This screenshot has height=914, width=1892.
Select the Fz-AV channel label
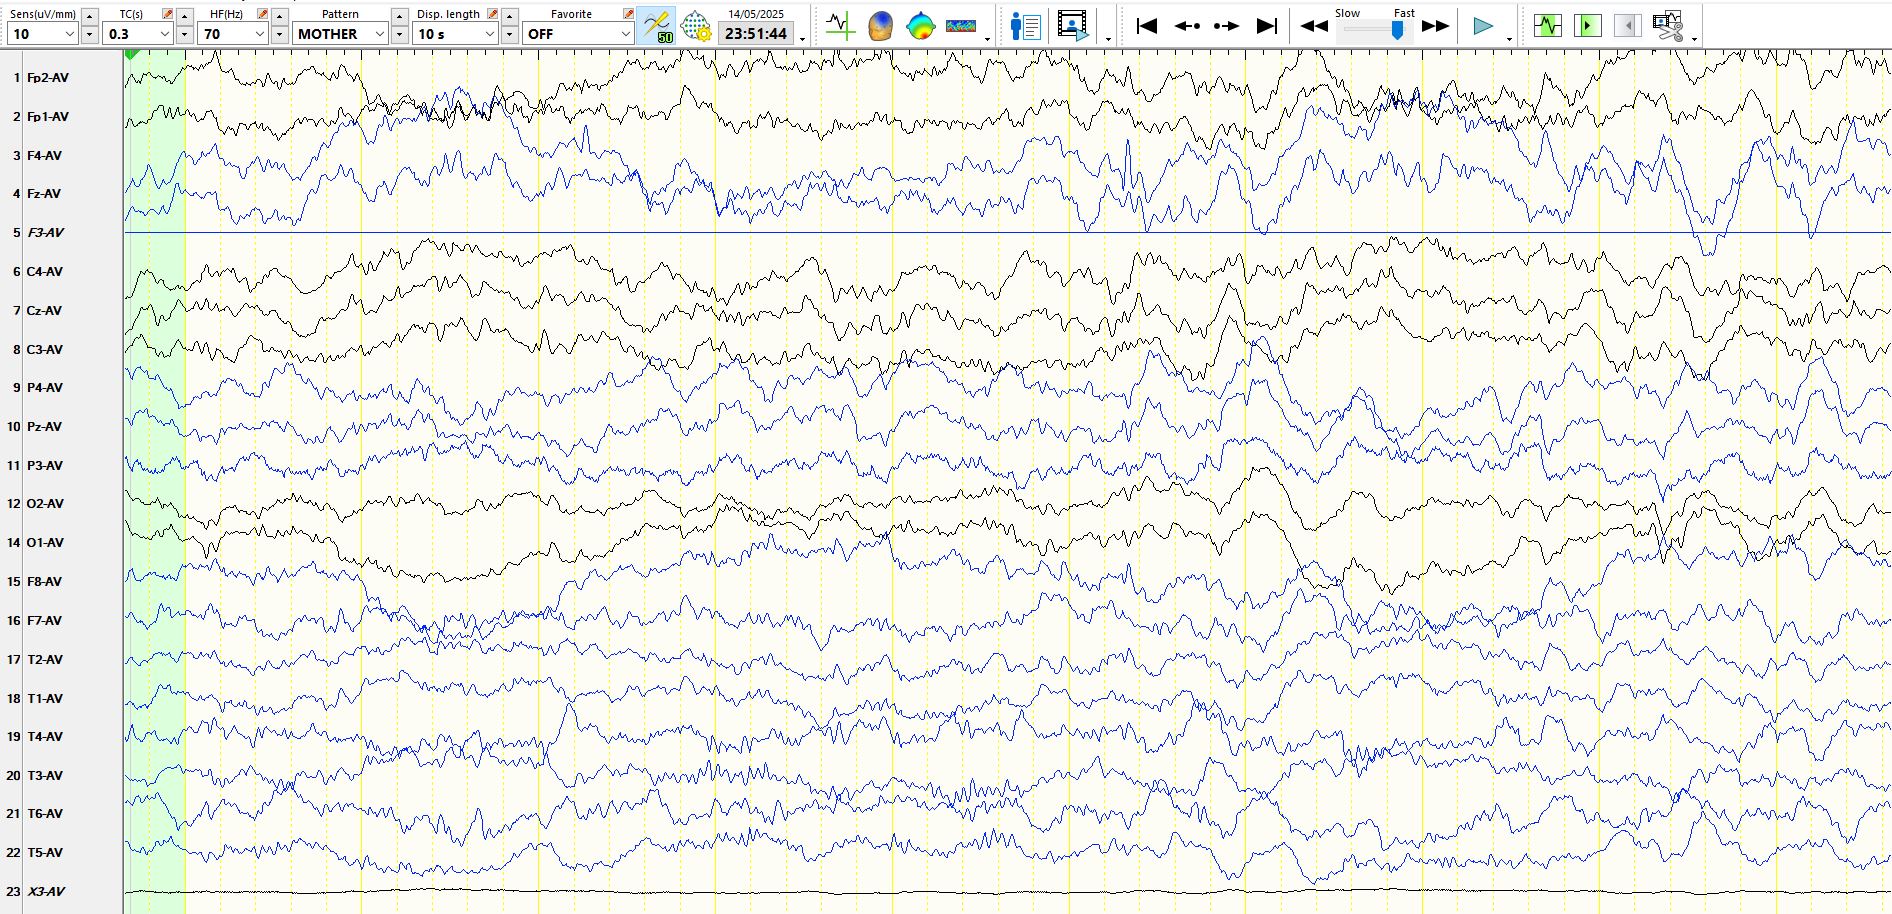[44, 194]
